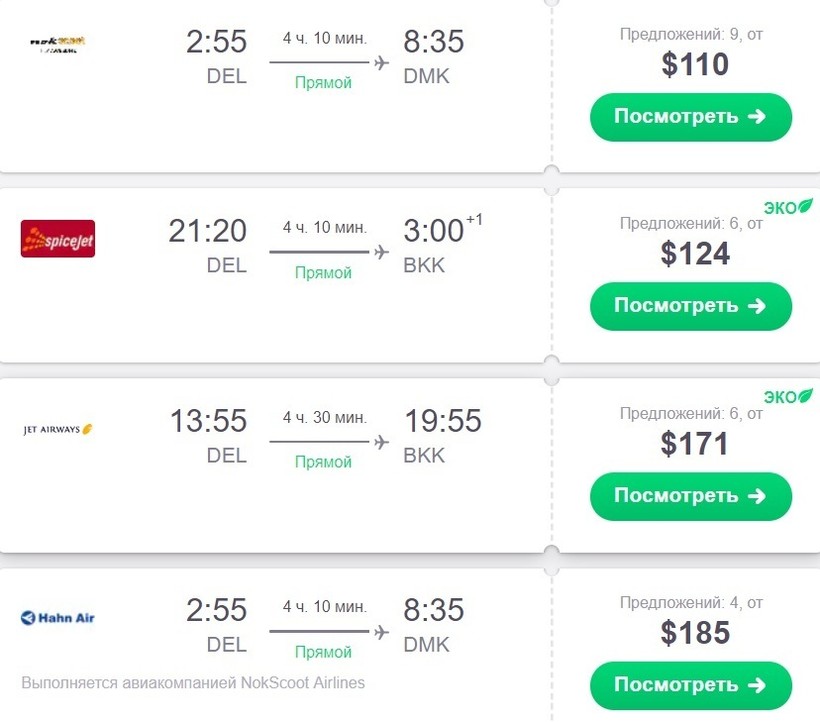Click the ЭКО leaf badge on SpiceJet flight
Viewport: 820px width, 722px height.
pos(788,207)
